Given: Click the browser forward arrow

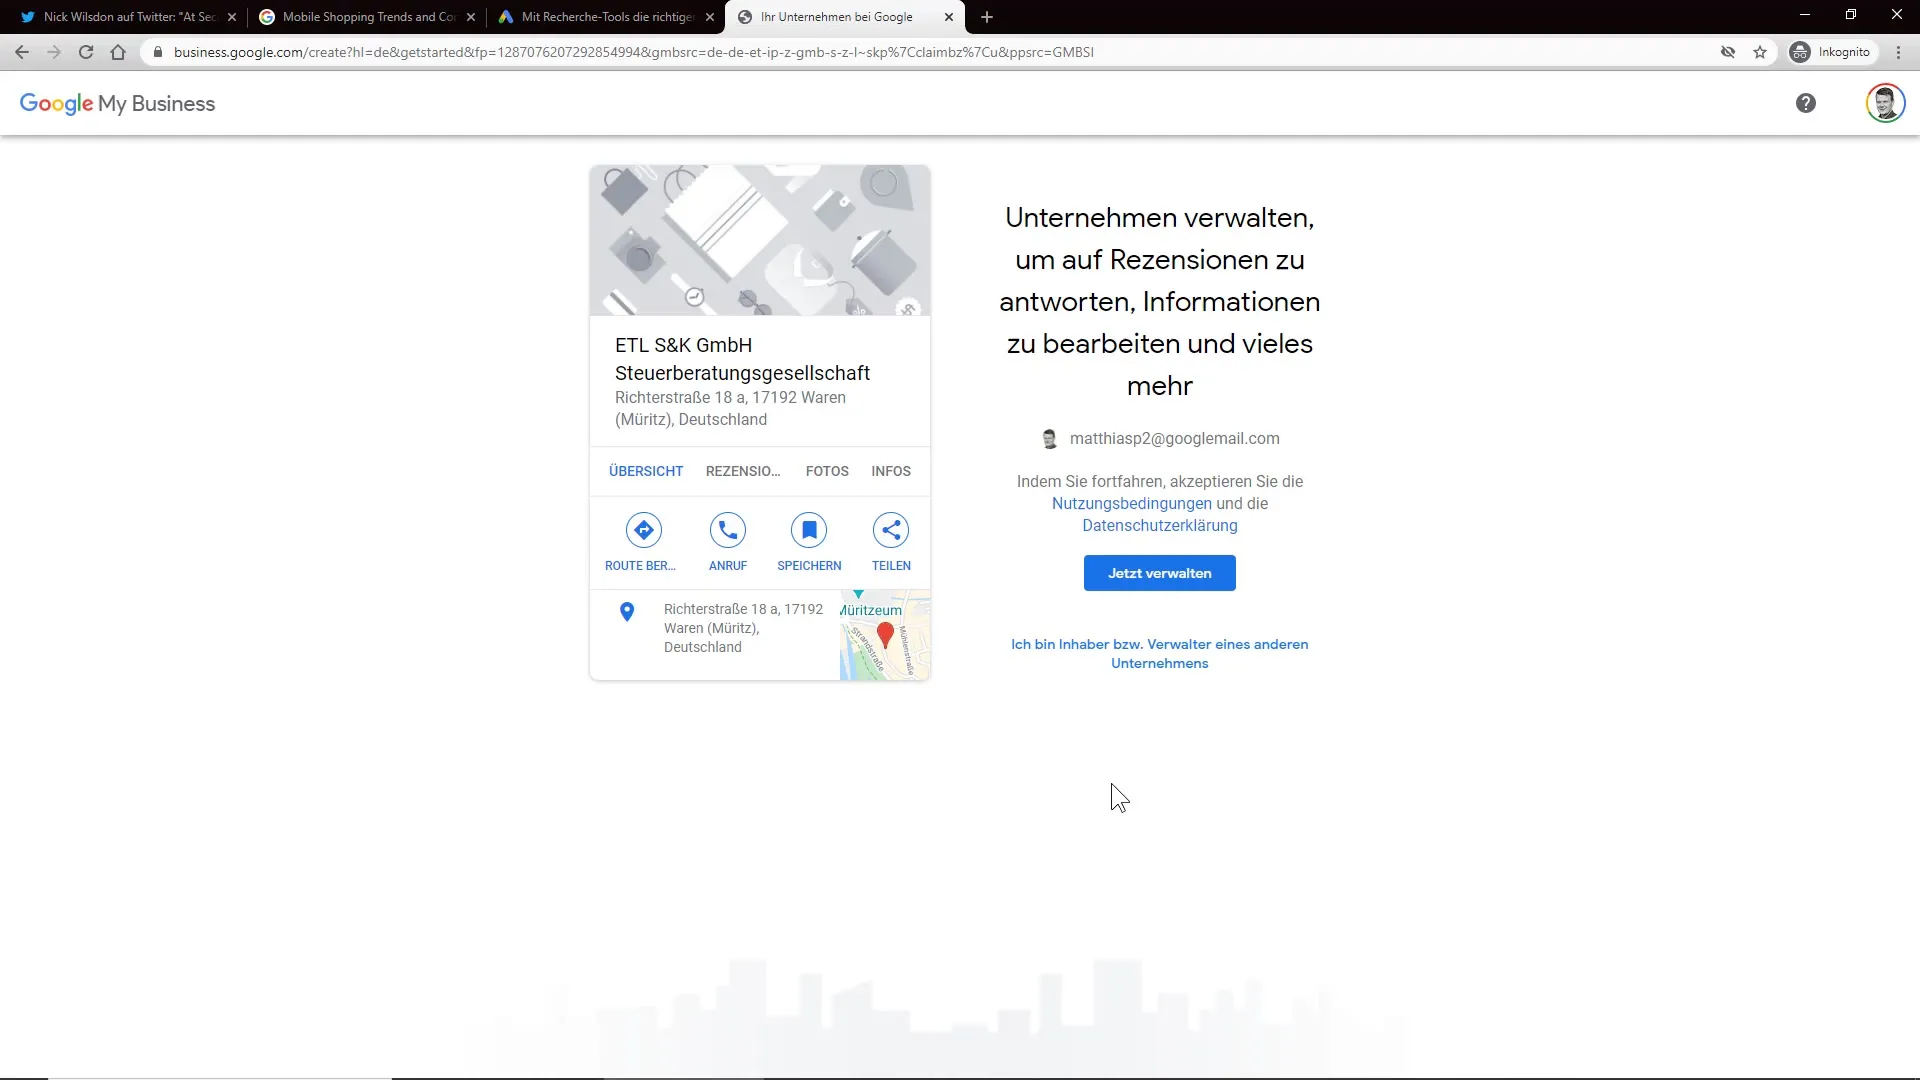Looking at the screenshot, I should 54,52.
